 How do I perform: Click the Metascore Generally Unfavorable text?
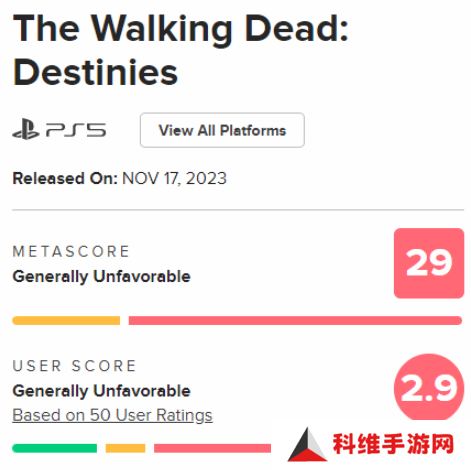(x=101, y=277)
